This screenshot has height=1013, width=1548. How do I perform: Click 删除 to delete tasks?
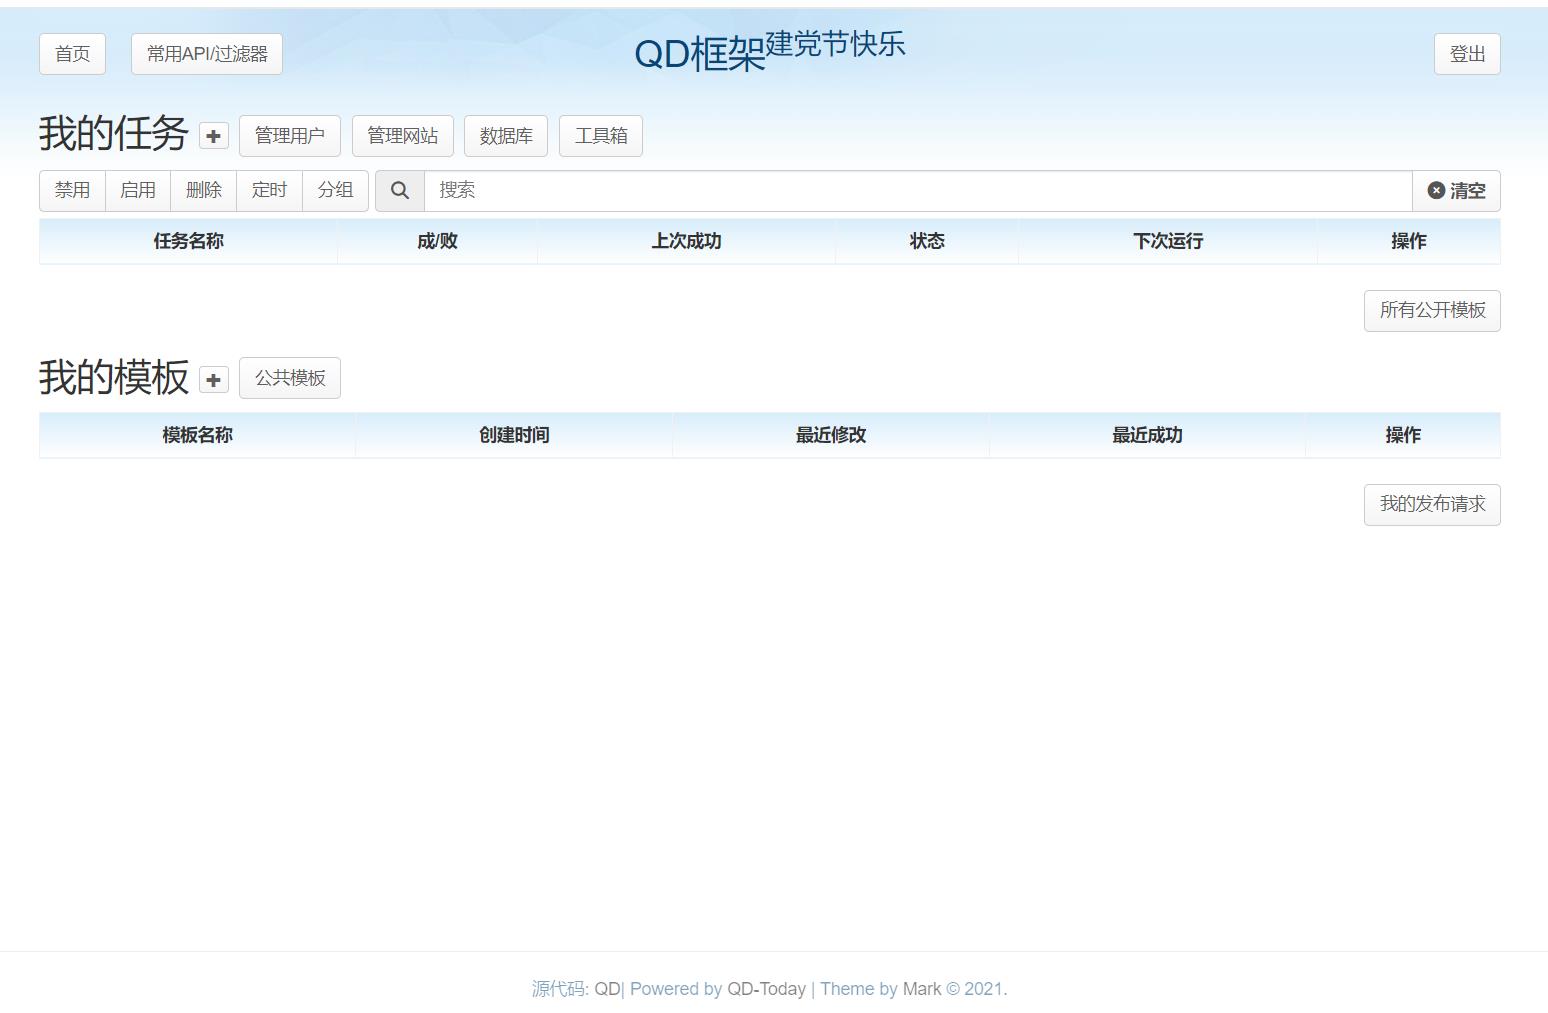204,190
